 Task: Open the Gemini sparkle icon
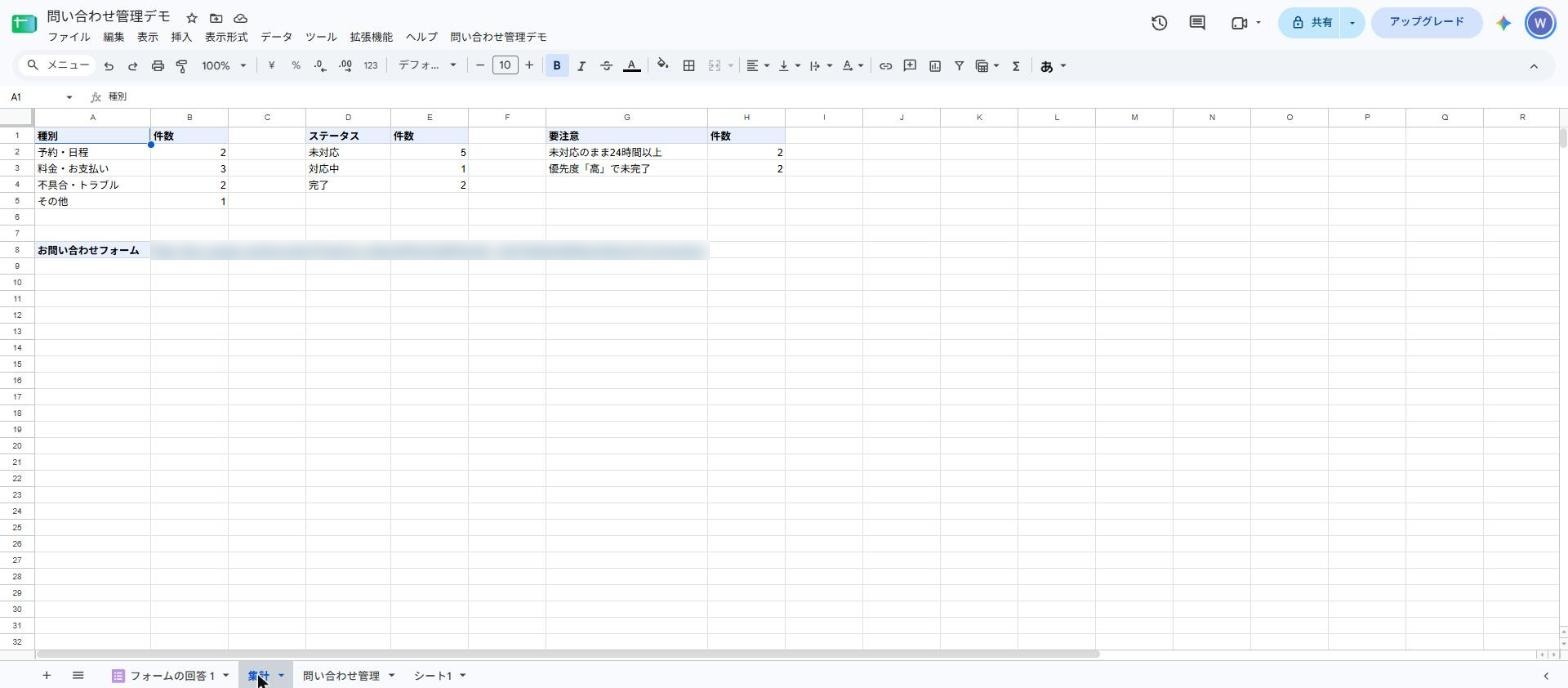[1503, 22]
